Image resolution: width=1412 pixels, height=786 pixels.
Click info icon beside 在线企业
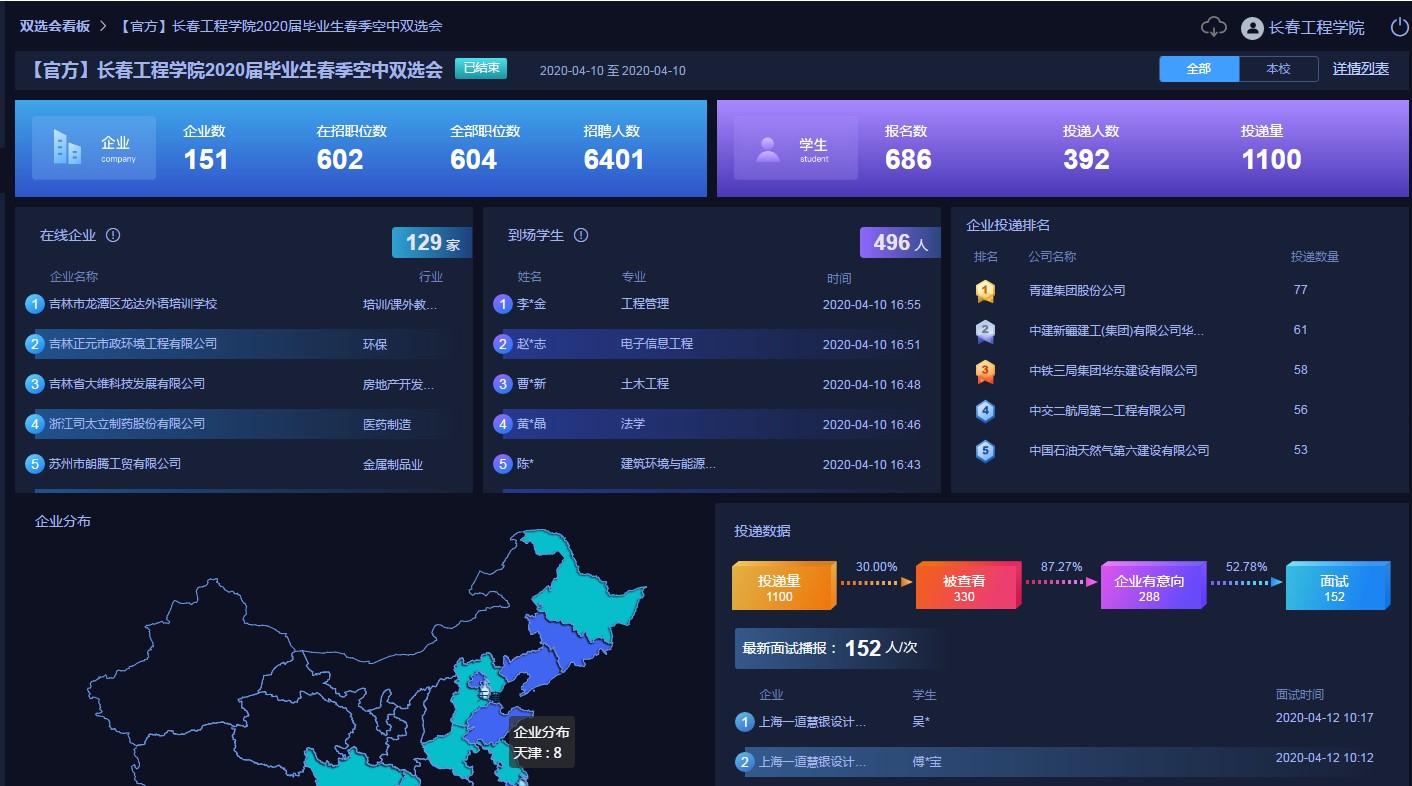(x=113, y=235)
